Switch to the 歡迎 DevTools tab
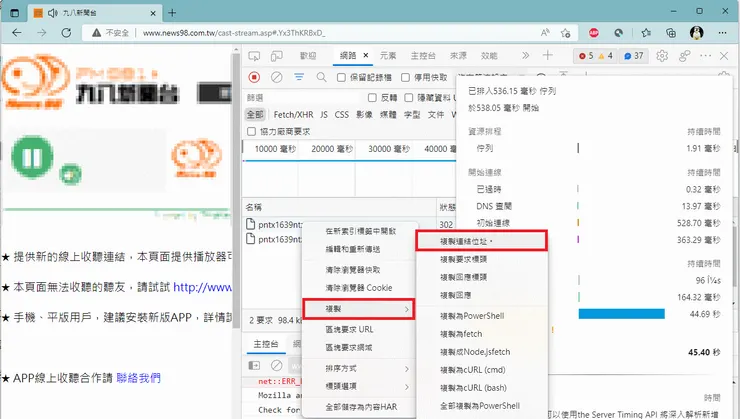Screen dimensions: 740x419 [308, 56]
